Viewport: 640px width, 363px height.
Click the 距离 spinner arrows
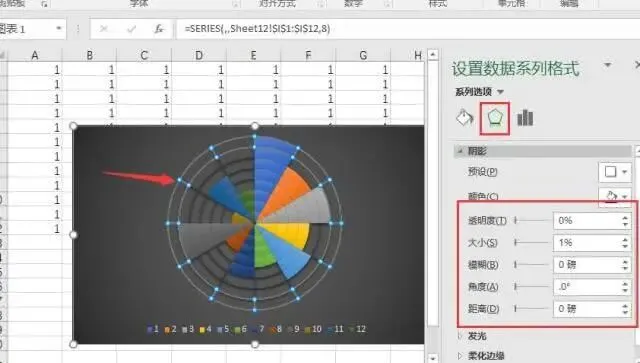coord(625,309)
